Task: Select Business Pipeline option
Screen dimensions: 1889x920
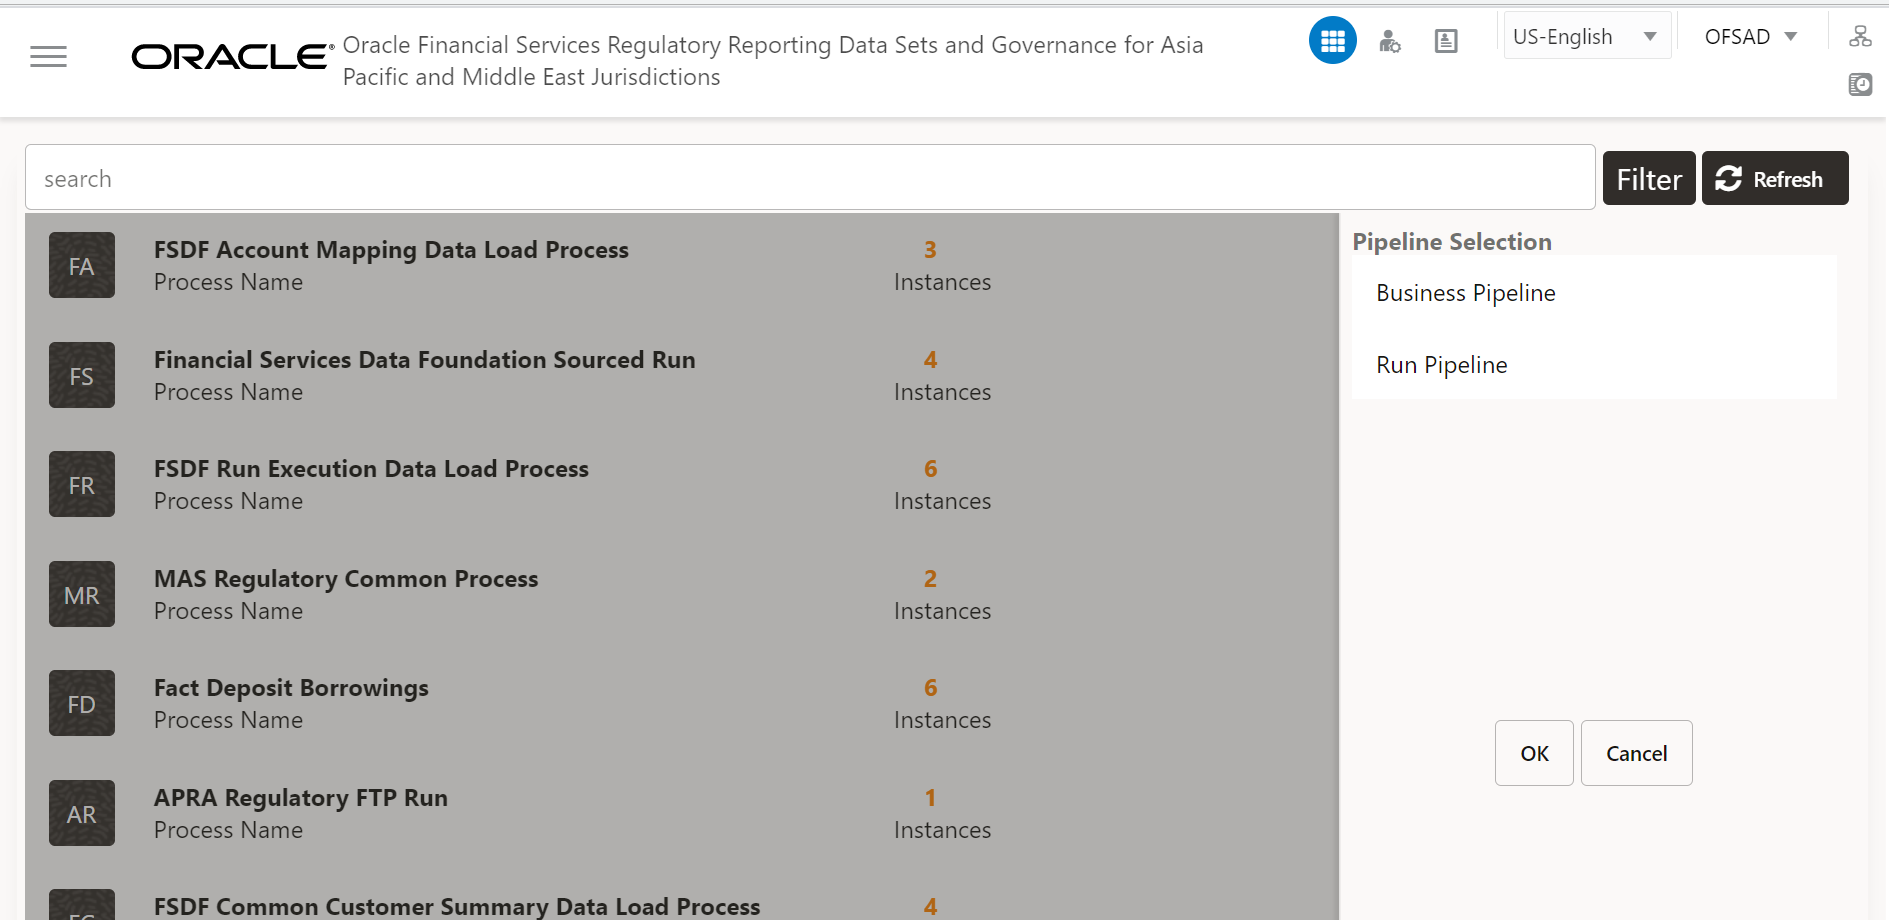Action: pyautogui.click(x=1465, y=293)
